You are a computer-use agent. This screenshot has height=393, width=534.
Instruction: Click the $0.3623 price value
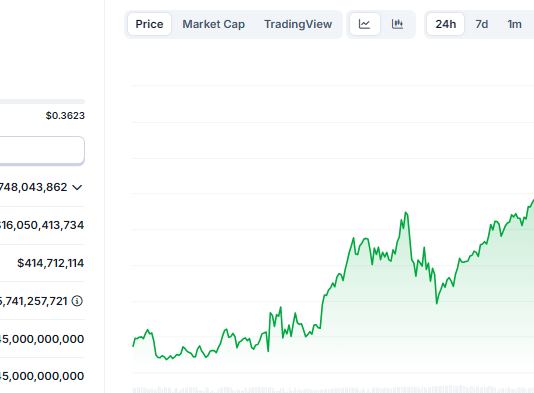[x=65, y=116]
